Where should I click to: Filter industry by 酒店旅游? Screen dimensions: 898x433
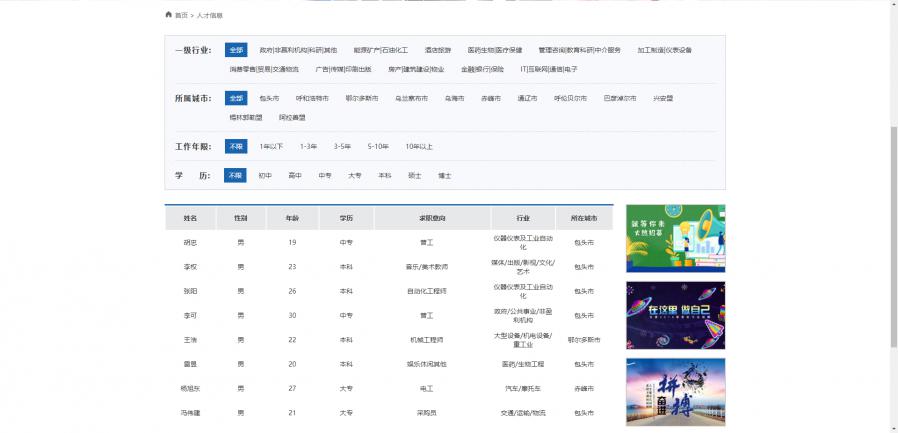click(438, 50)
